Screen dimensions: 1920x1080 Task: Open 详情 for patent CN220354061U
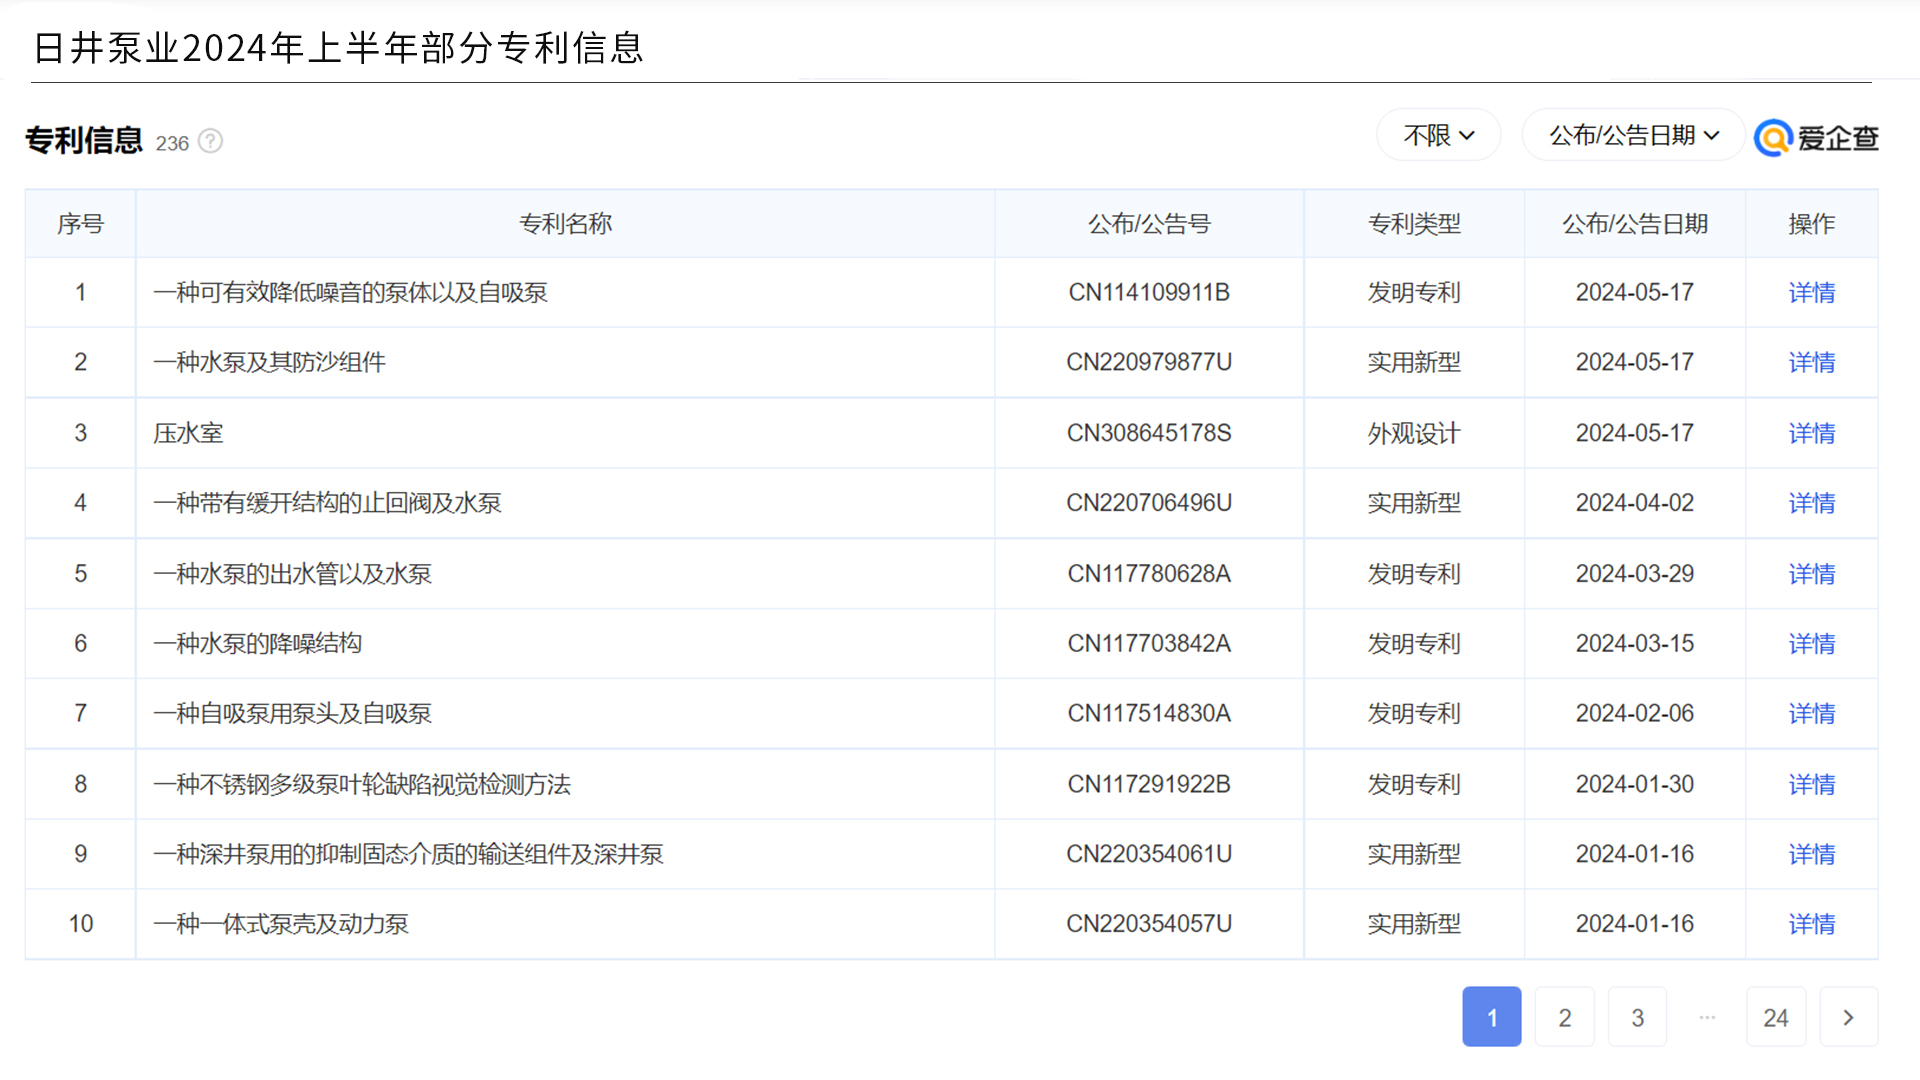point(1811,855)
